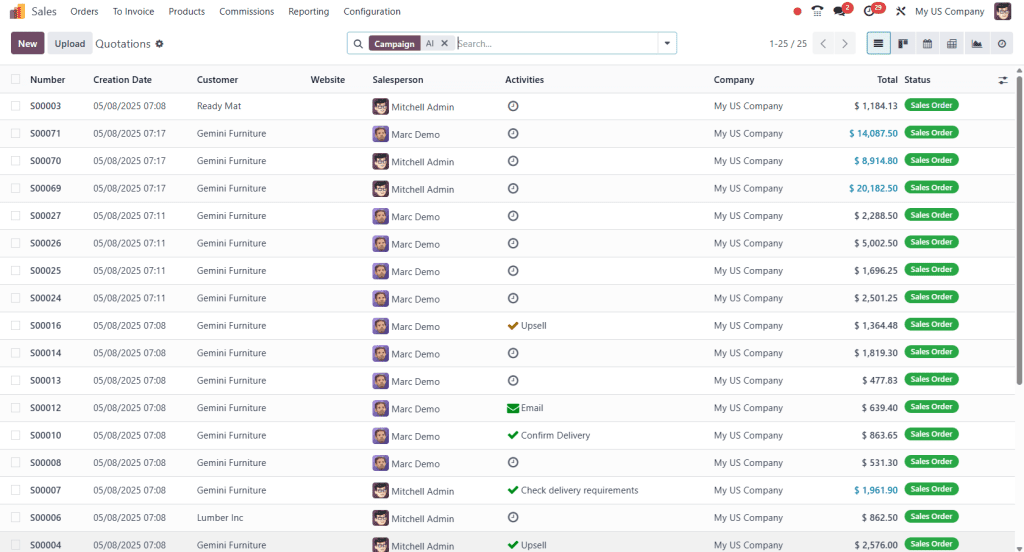The height and width of the screenshot is (552, 1024).
Task: Tick the checkbox for order S00003
Action: 15,106
